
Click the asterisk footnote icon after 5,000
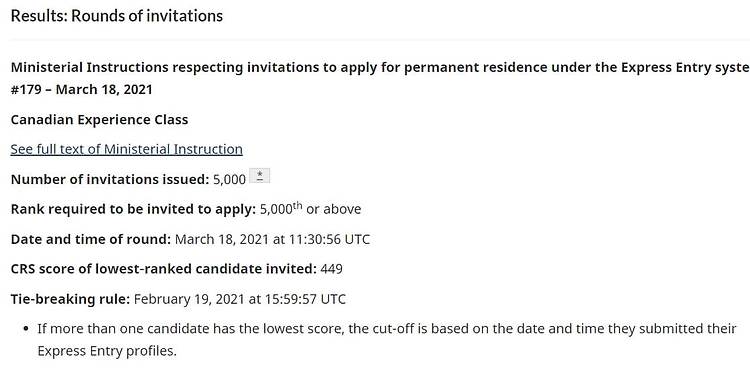tap(260, 176)
